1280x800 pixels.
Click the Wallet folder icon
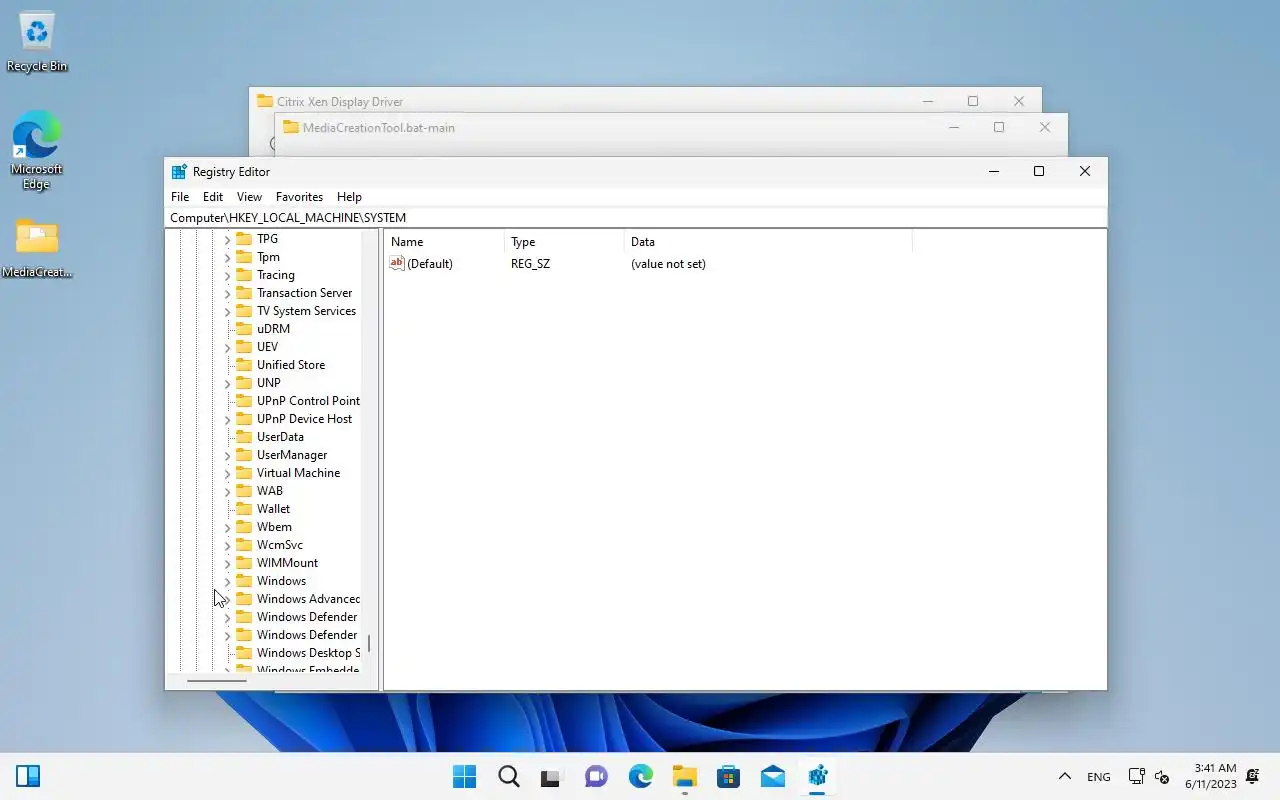[x=243, y=509]
